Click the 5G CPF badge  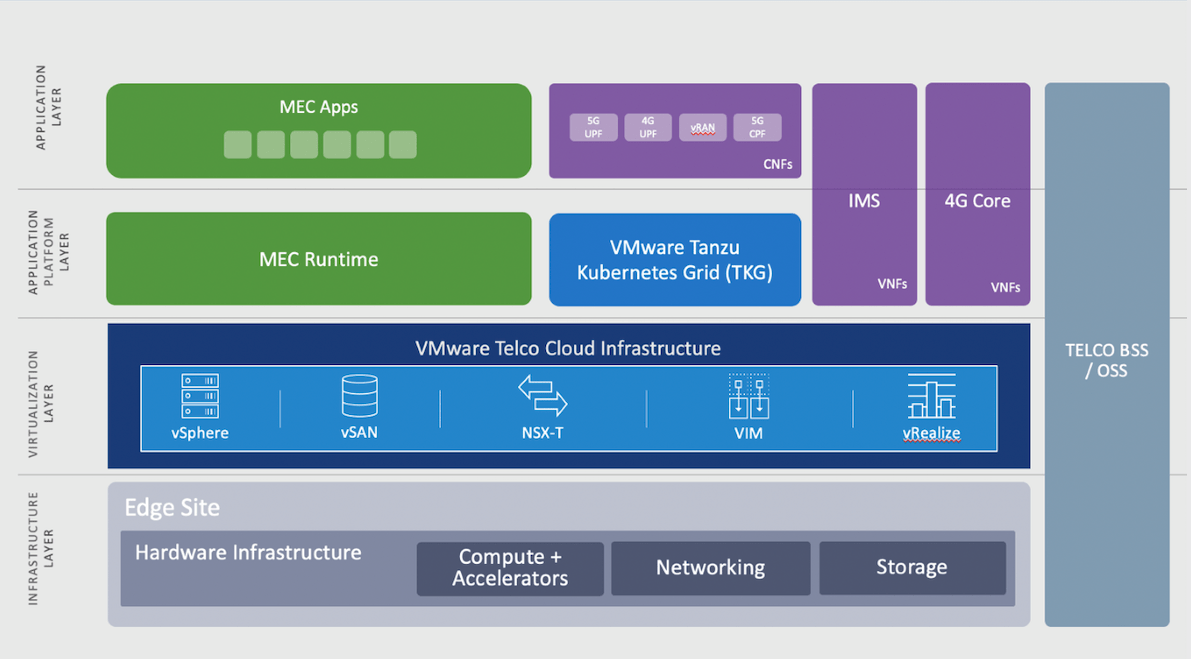[757, 128]
